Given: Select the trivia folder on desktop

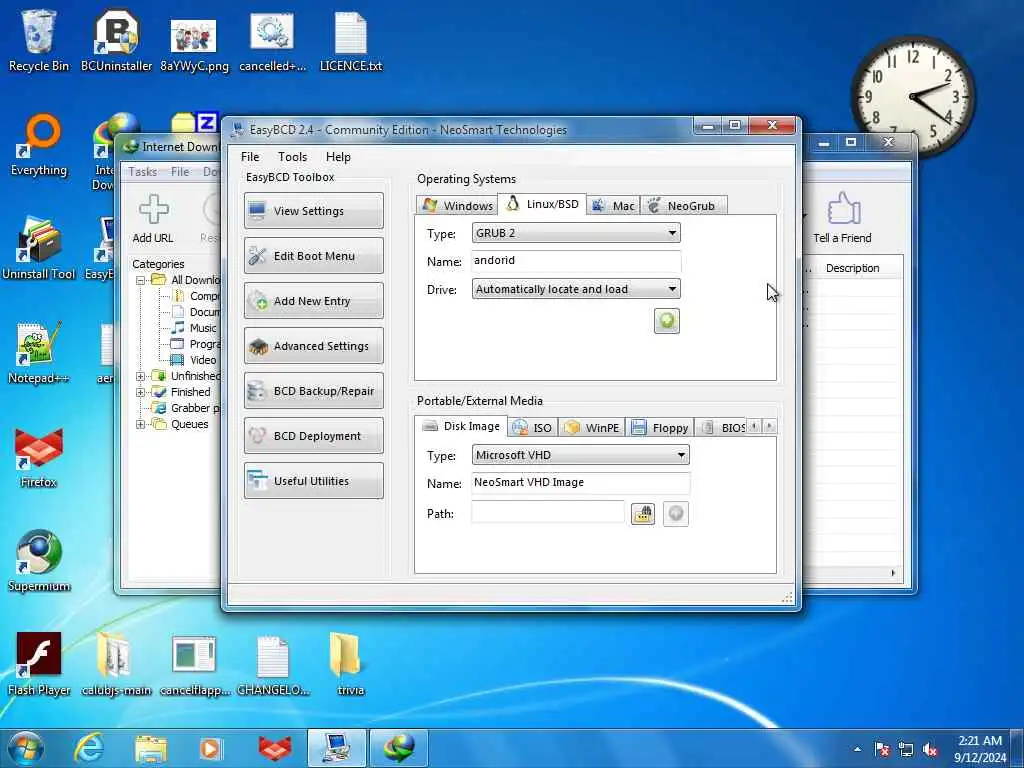Looking at the screenshot, I should [351, 665].
